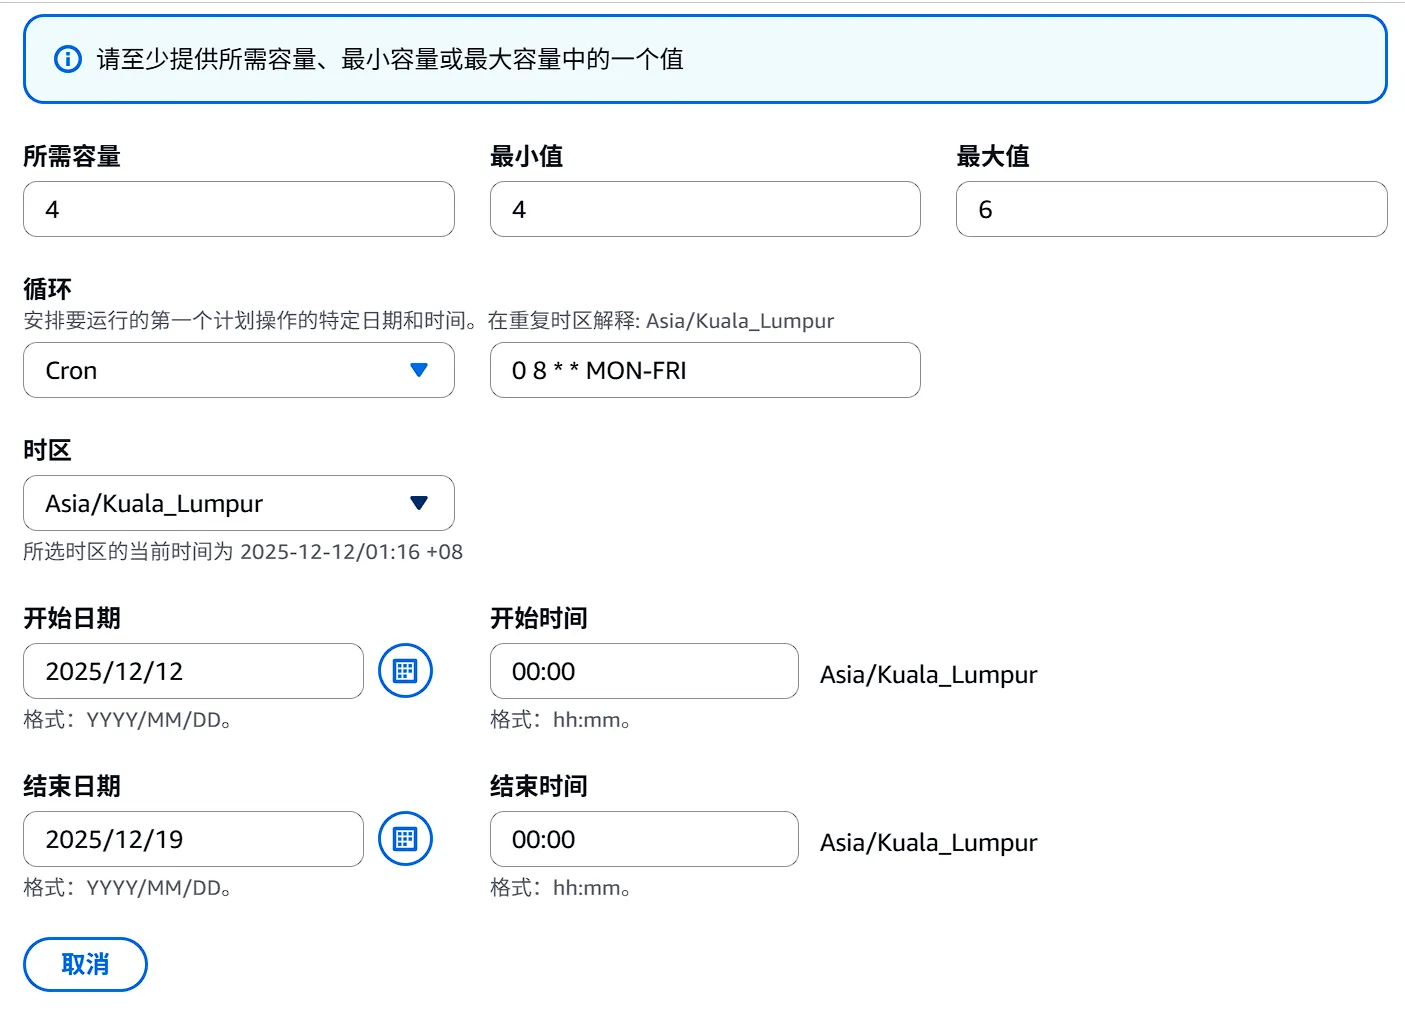Open the end date calendar picker
This screenshot has height=1019, width=1405.
pos(405,839)
